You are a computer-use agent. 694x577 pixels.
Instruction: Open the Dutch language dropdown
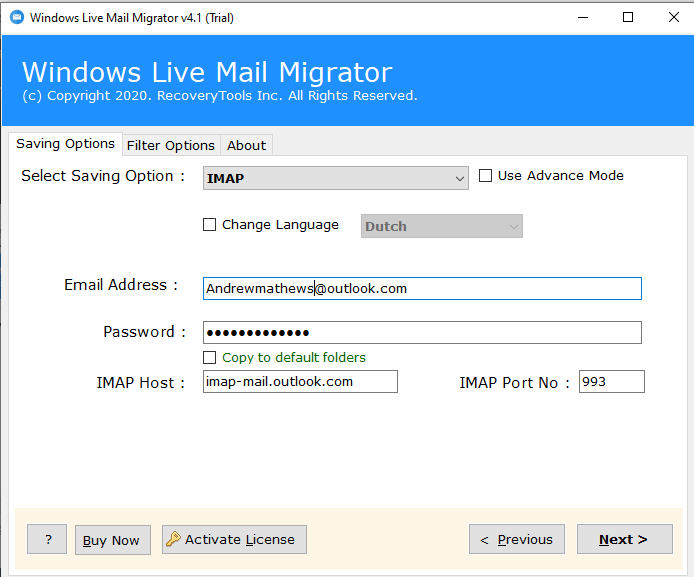click(442, 226)
